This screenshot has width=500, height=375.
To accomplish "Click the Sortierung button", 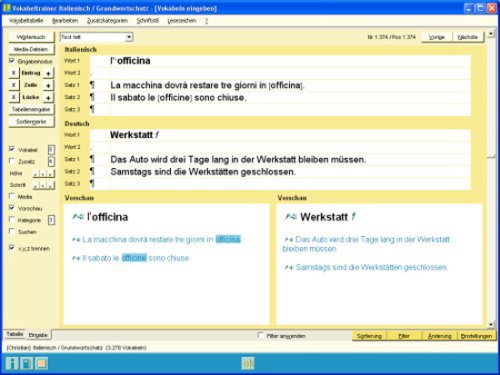I will tap(369, 336).
